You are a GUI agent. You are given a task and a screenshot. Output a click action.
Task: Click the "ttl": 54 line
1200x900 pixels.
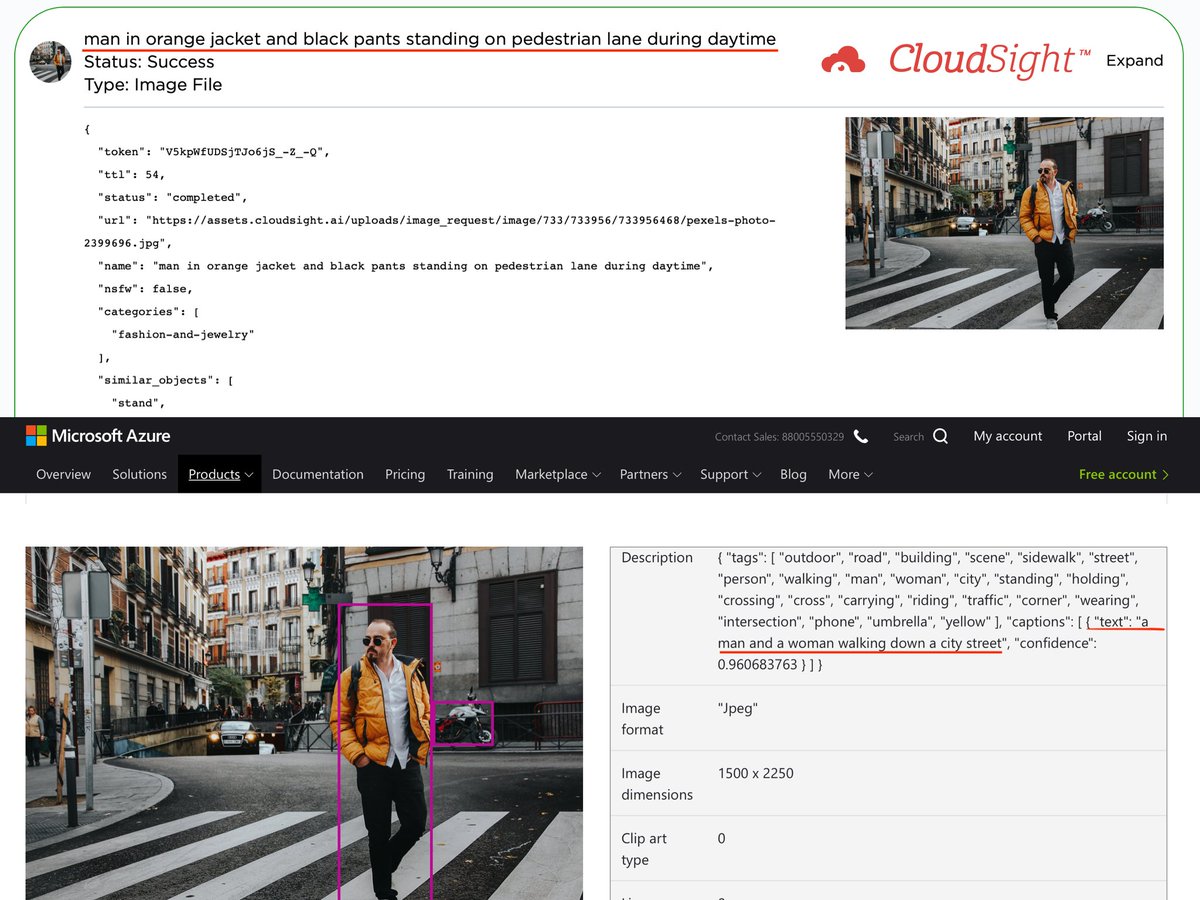pyautogui.click(x=131, y=175)
